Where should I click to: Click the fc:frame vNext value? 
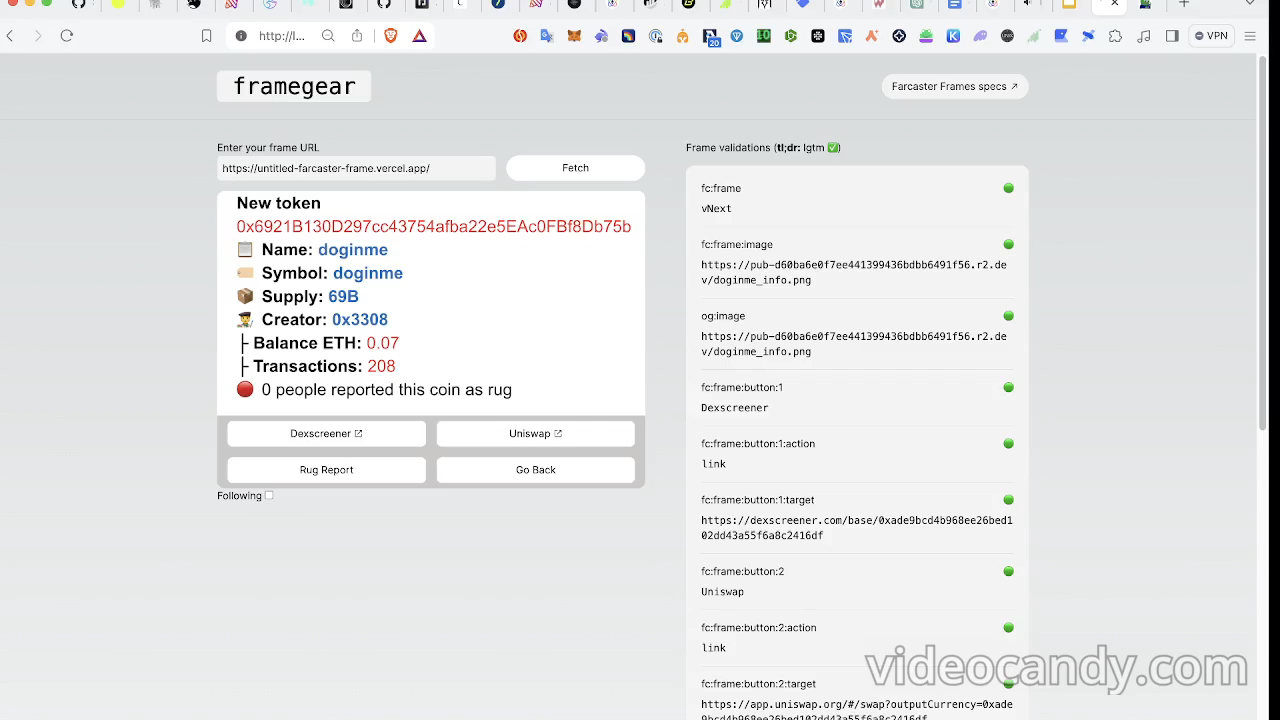[716, 209]
